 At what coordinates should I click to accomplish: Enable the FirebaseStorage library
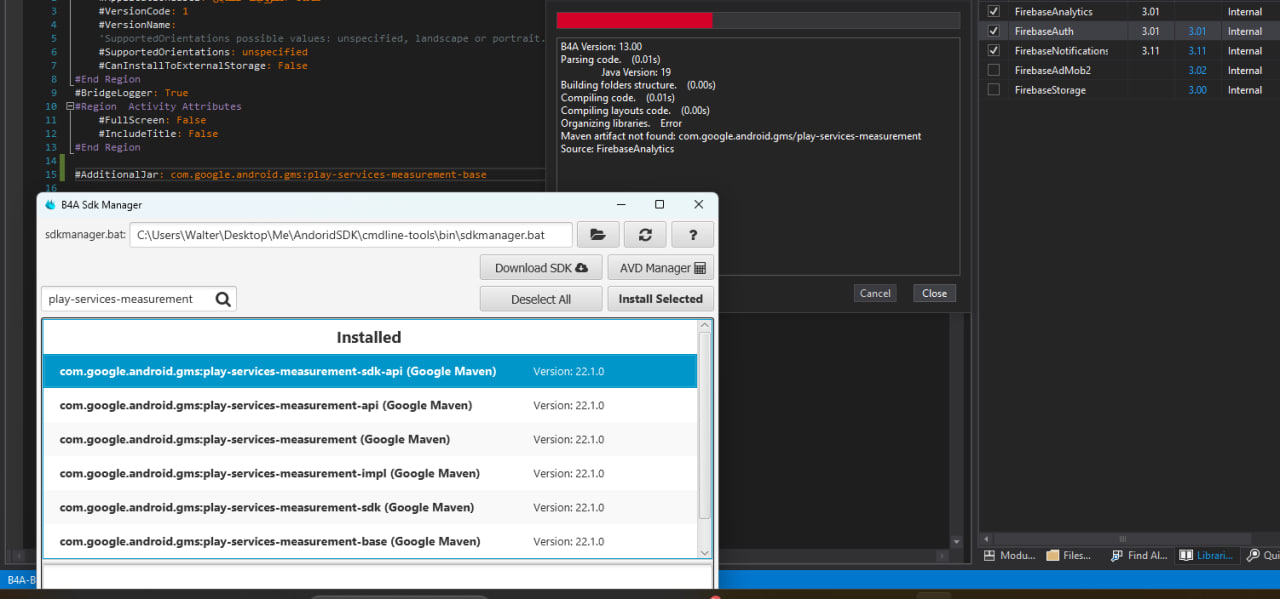(x=993, y=89)
